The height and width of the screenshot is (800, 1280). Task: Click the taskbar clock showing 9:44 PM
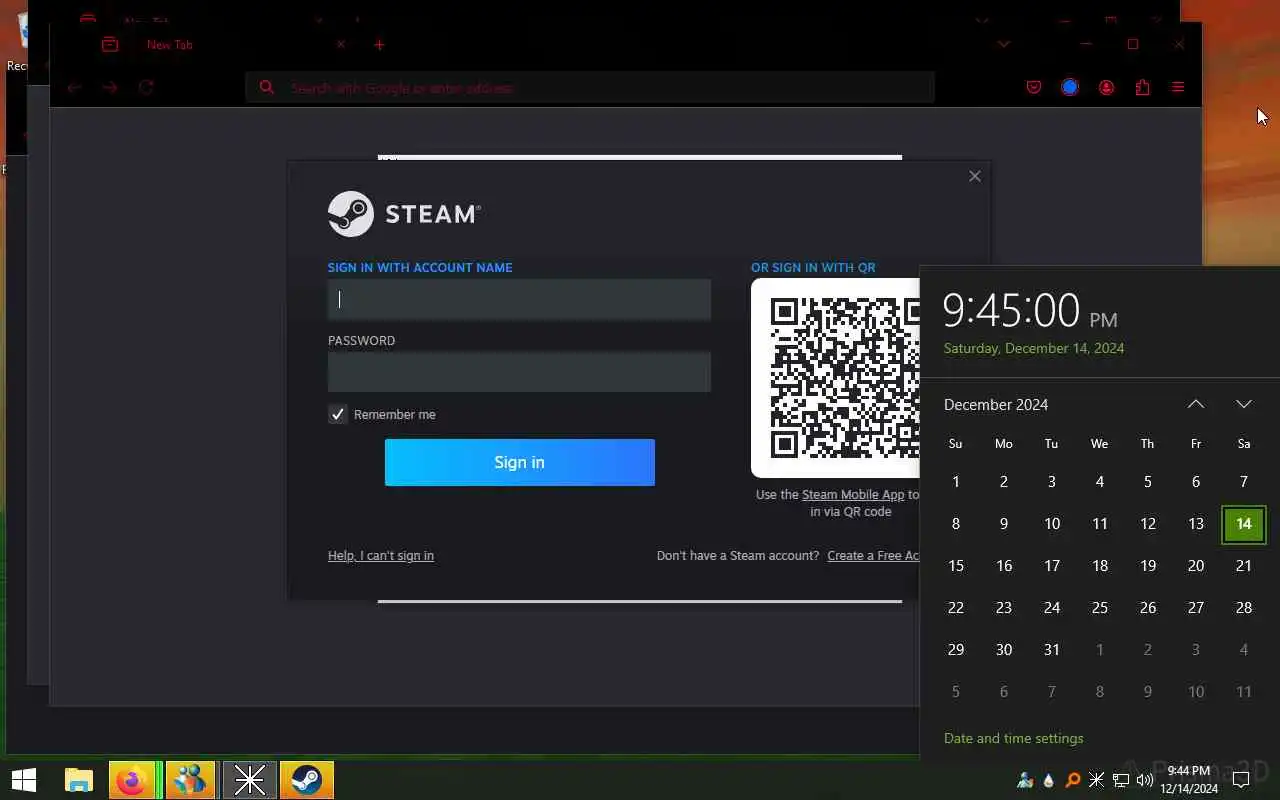tap(1189, 780)
